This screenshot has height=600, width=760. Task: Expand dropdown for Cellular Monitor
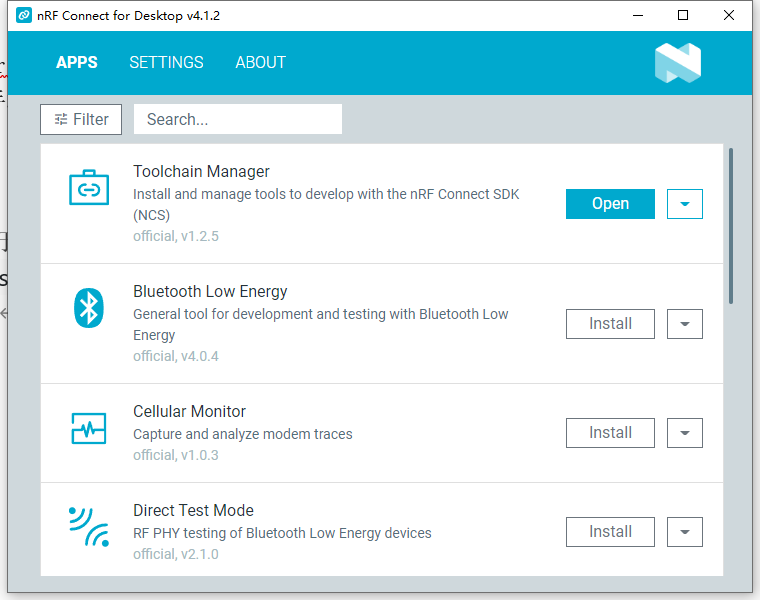point(684,433)
